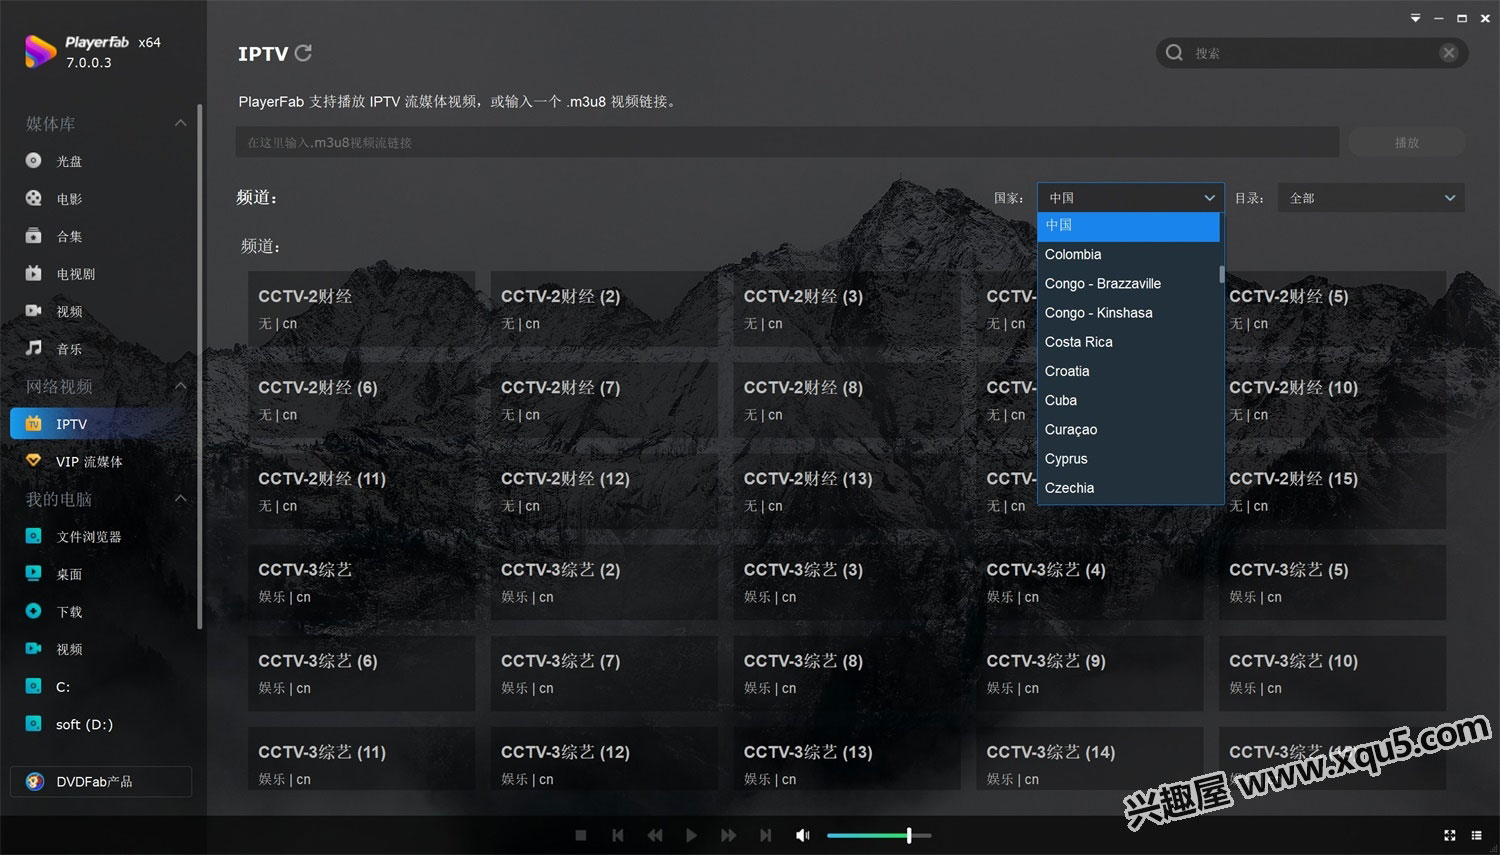The height and width of the screenshot is (855, 1500).
Task: Collapse the 我的电脑 section
Action: point(180,499)
